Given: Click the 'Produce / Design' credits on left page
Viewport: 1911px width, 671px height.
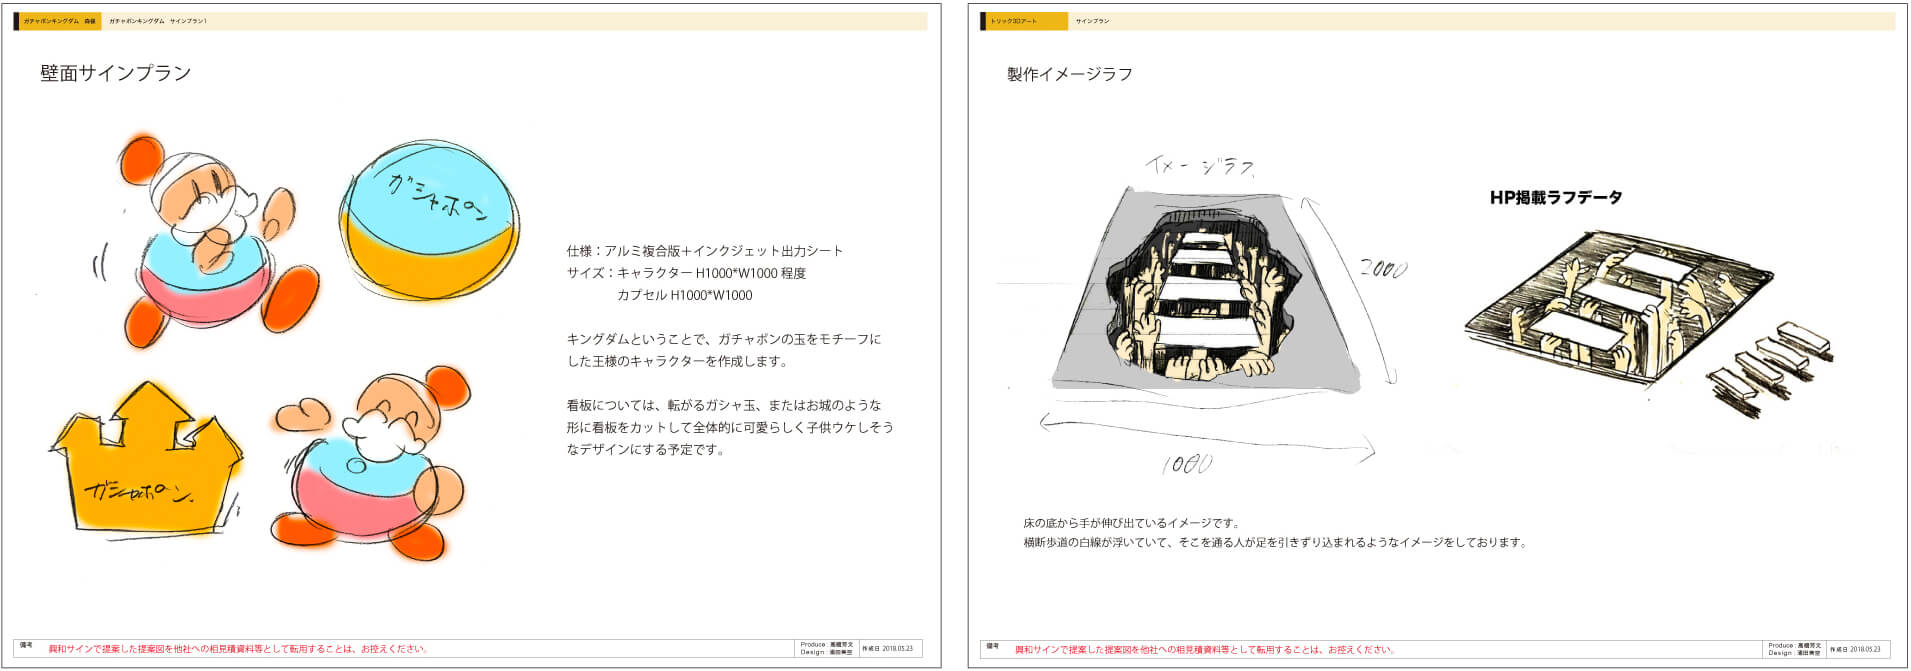Looking at the screenshot, I should coord(826,649).
